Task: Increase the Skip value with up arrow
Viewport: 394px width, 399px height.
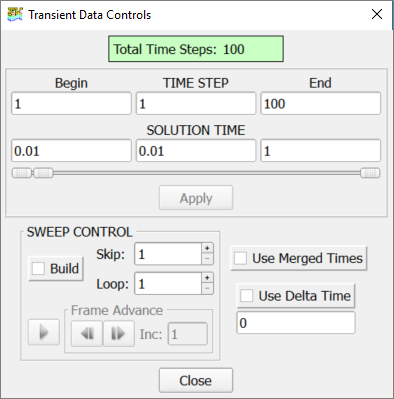Action: click(207, 248)
